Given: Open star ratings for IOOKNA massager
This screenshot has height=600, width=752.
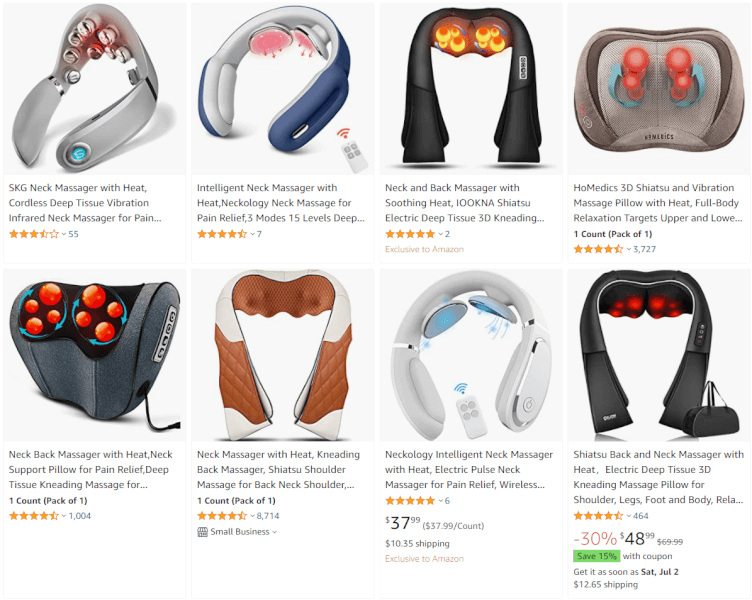Looking at the screenshot, I should point(411,234).
